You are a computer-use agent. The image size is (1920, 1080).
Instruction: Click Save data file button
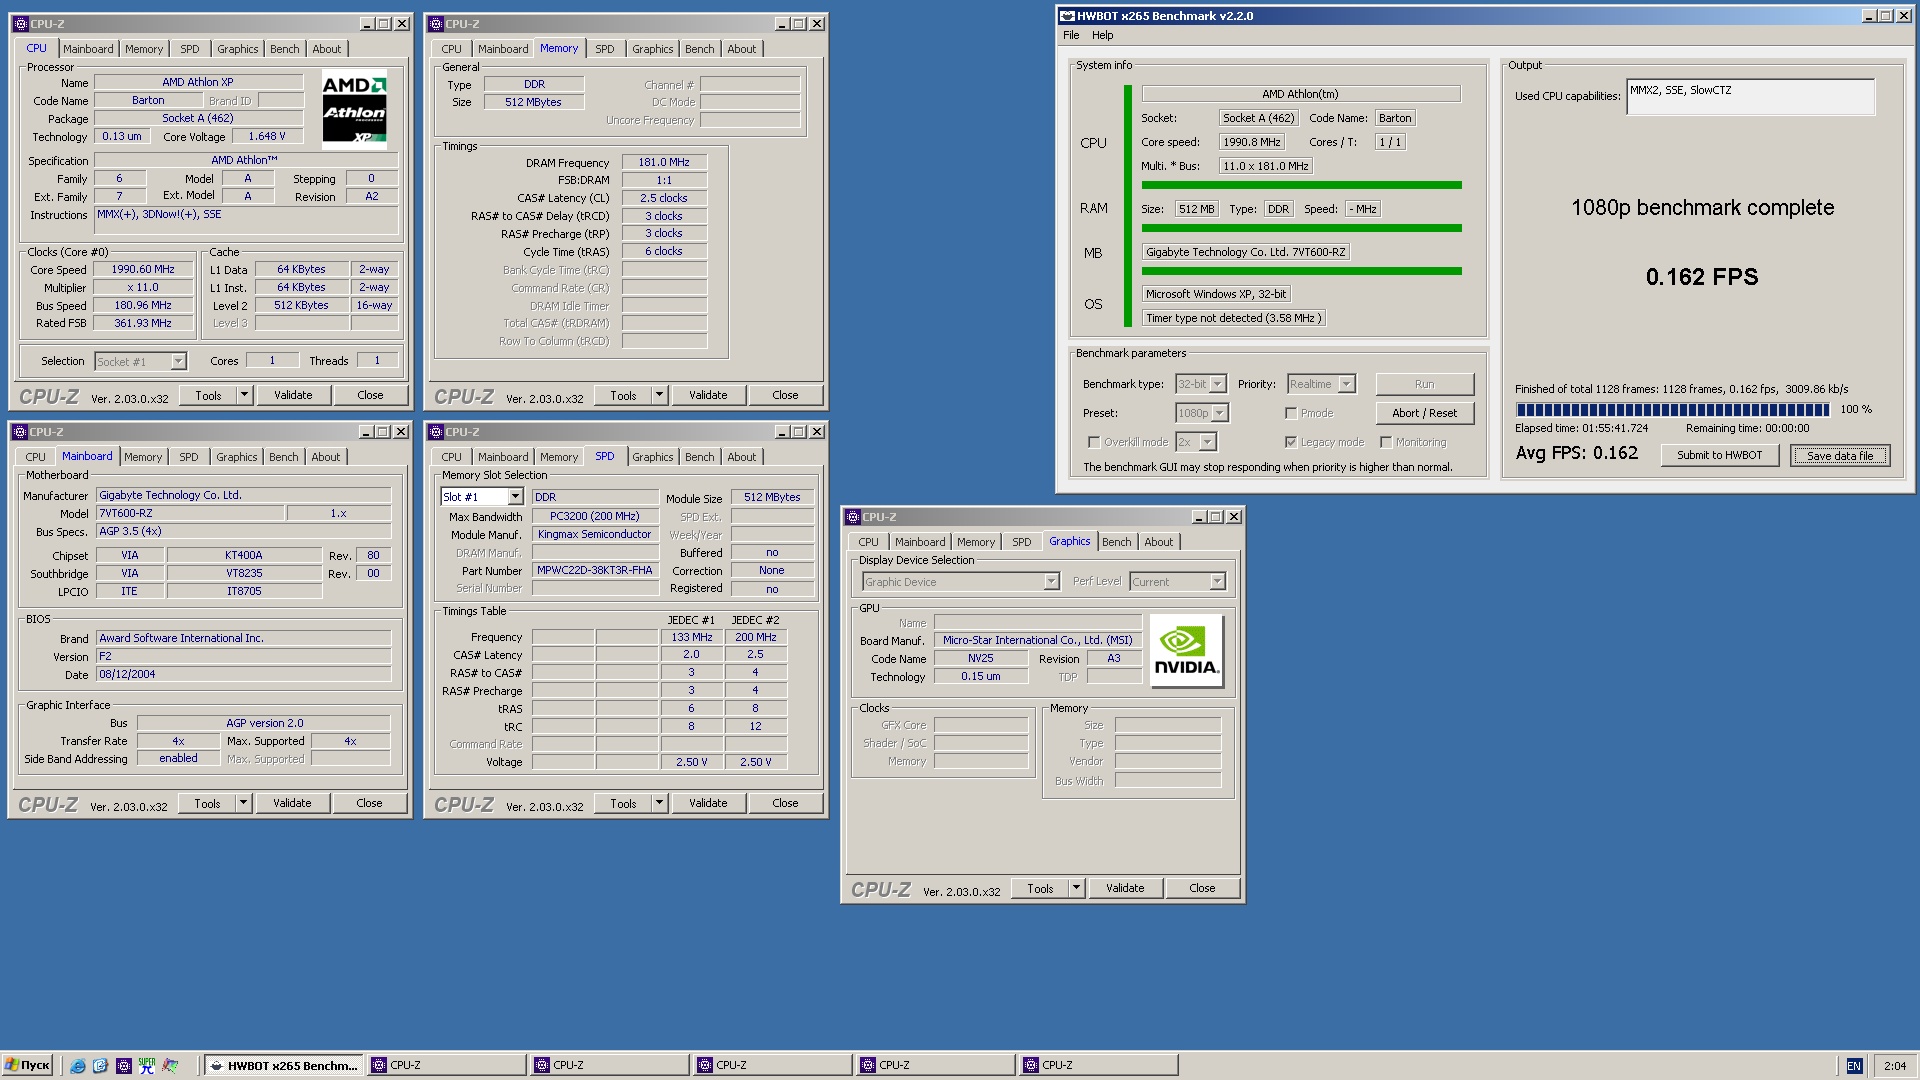(1840, 455)
